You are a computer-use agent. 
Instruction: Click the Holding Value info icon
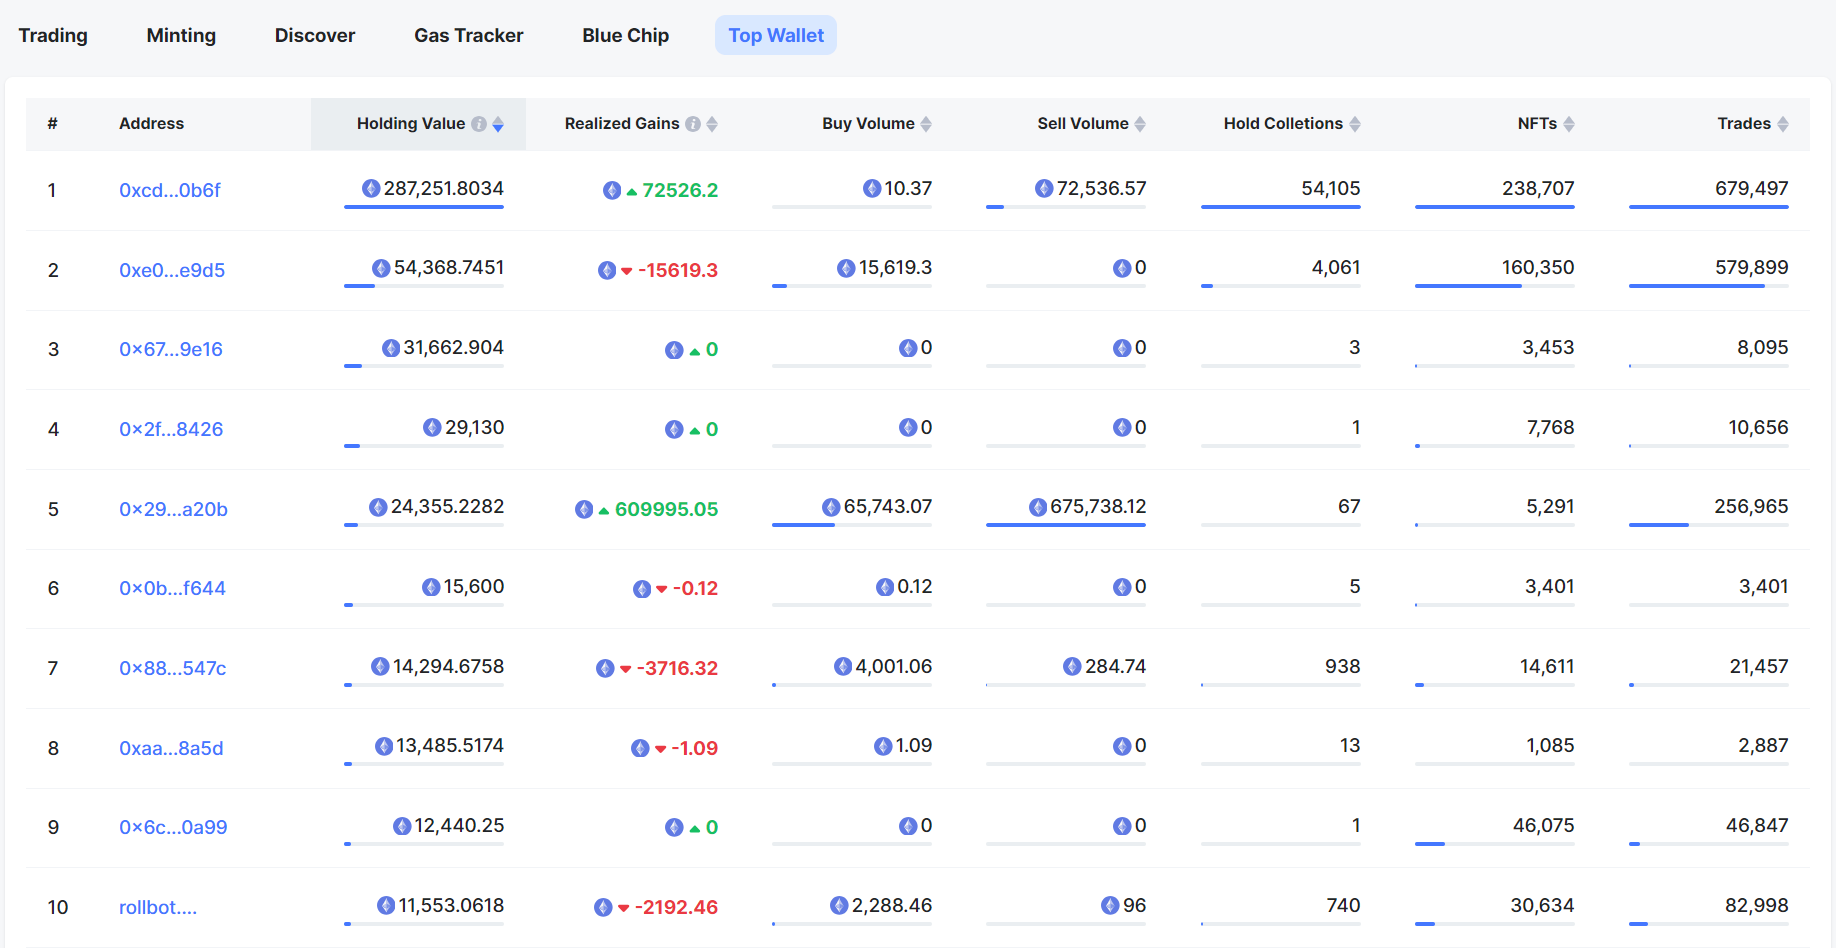tap(479, 124)
